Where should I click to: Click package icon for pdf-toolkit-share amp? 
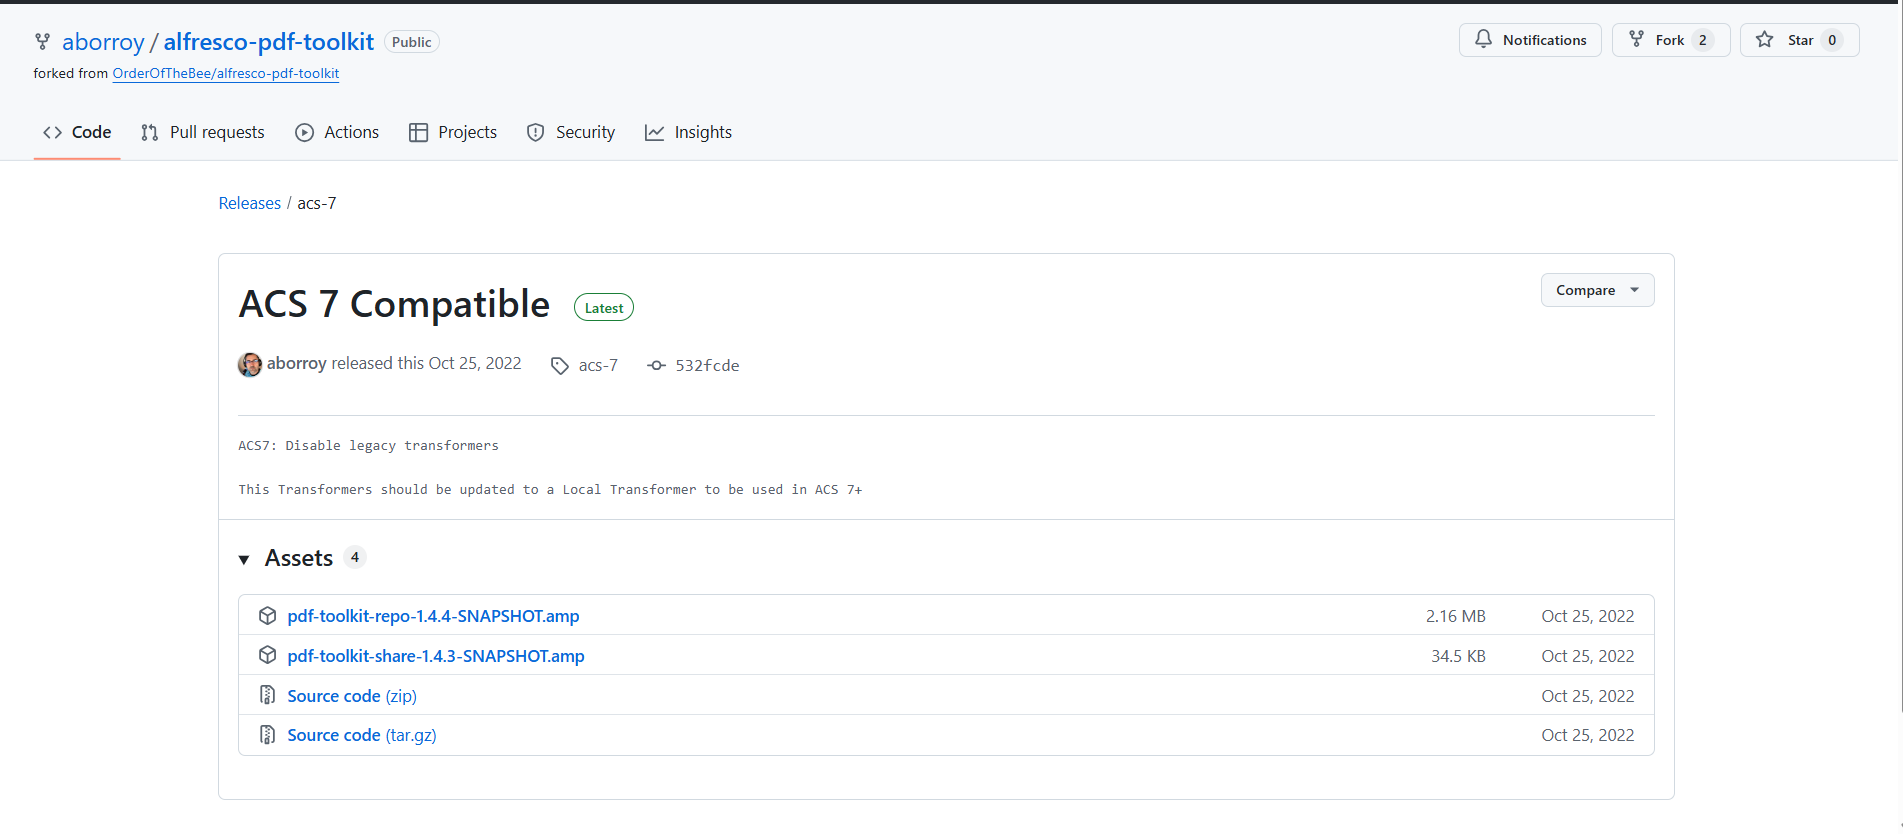[x=267, y=655]
